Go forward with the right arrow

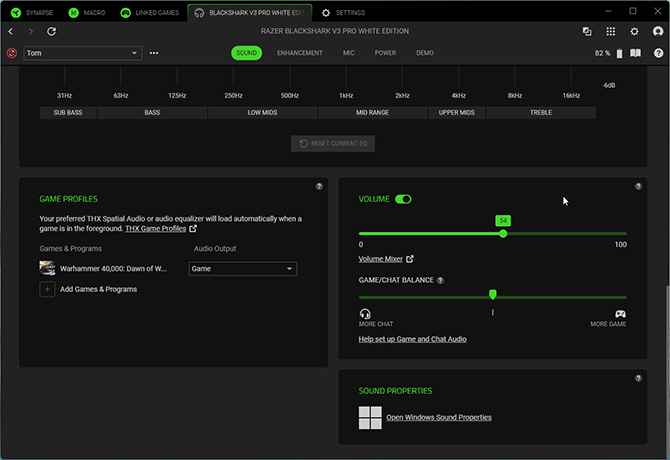click(x=30, y=31)
